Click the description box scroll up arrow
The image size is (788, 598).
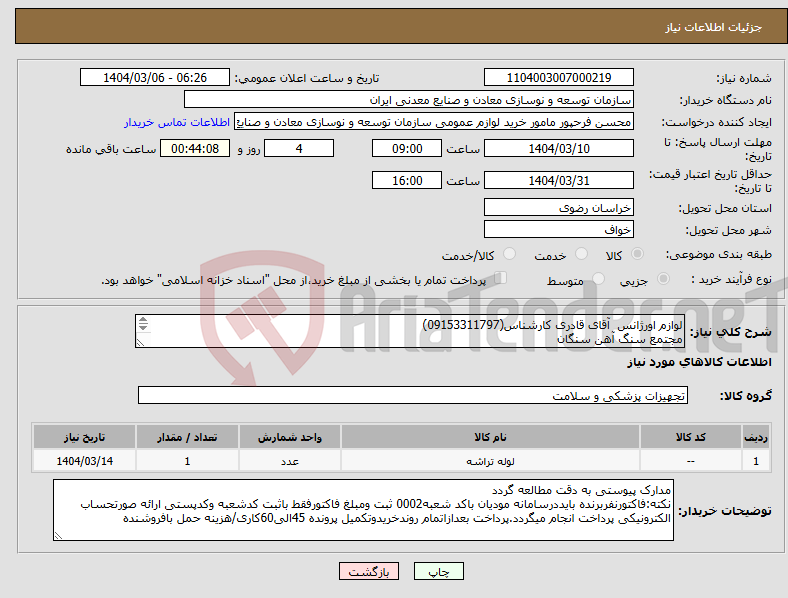pyautogui.click(x=143, y=320)
